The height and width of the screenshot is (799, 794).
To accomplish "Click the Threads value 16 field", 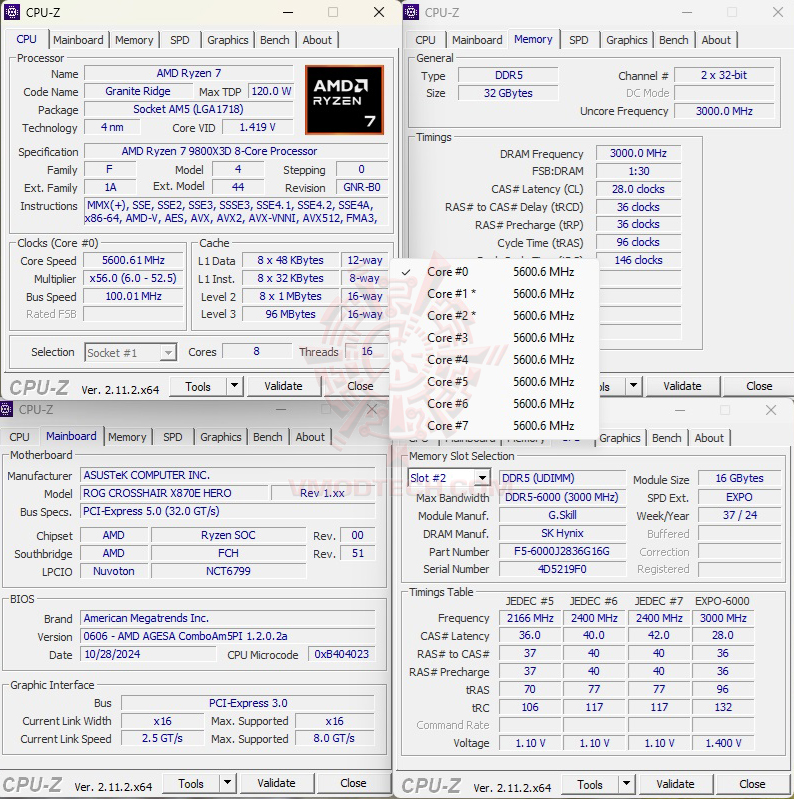I will [366, 351].
